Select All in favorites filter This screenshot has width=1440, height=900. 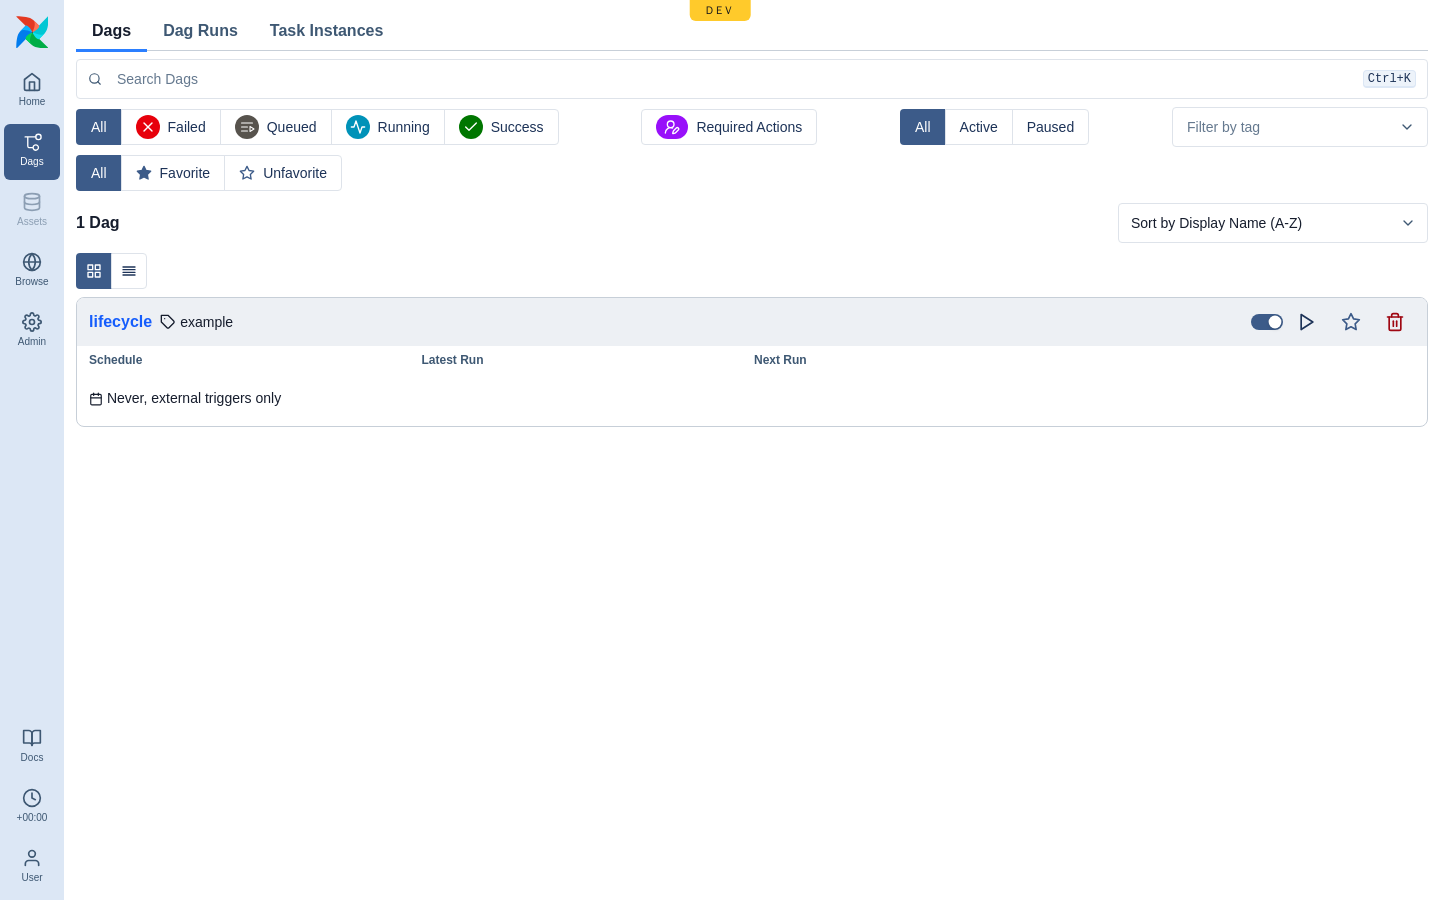[99, 173]
